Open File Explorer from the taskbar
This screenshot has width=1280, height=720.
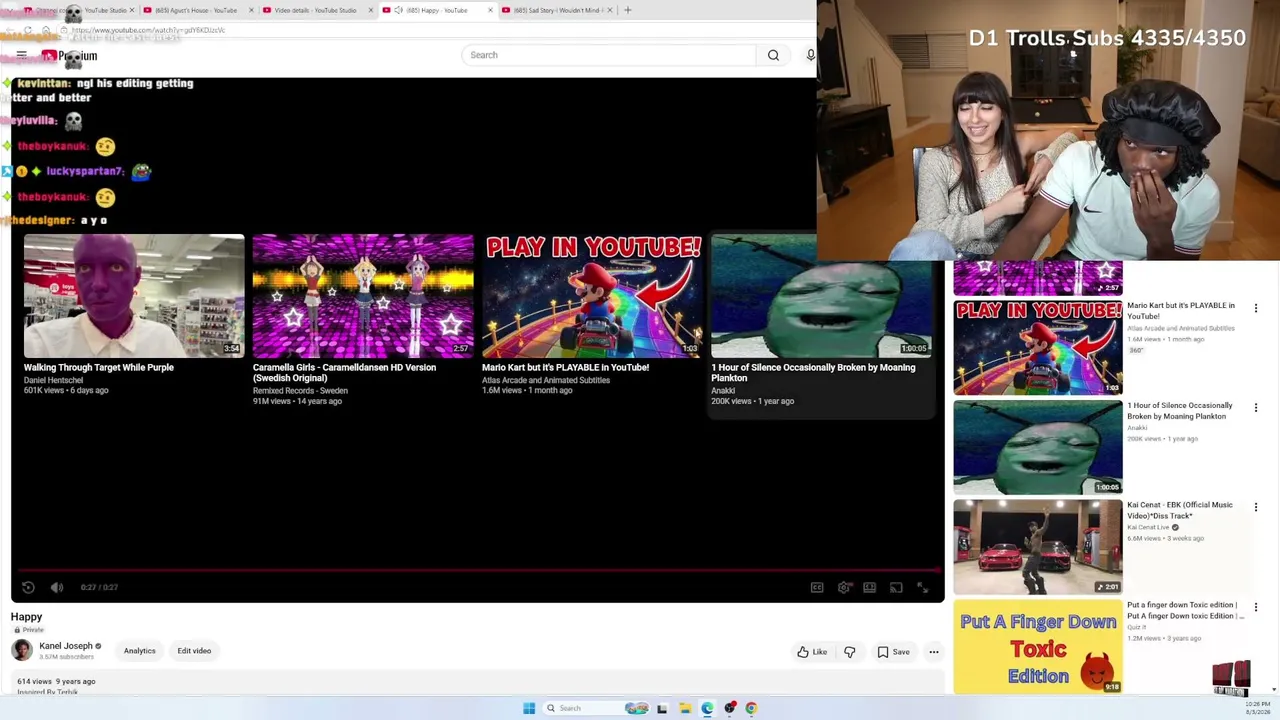tap(685, 708)
